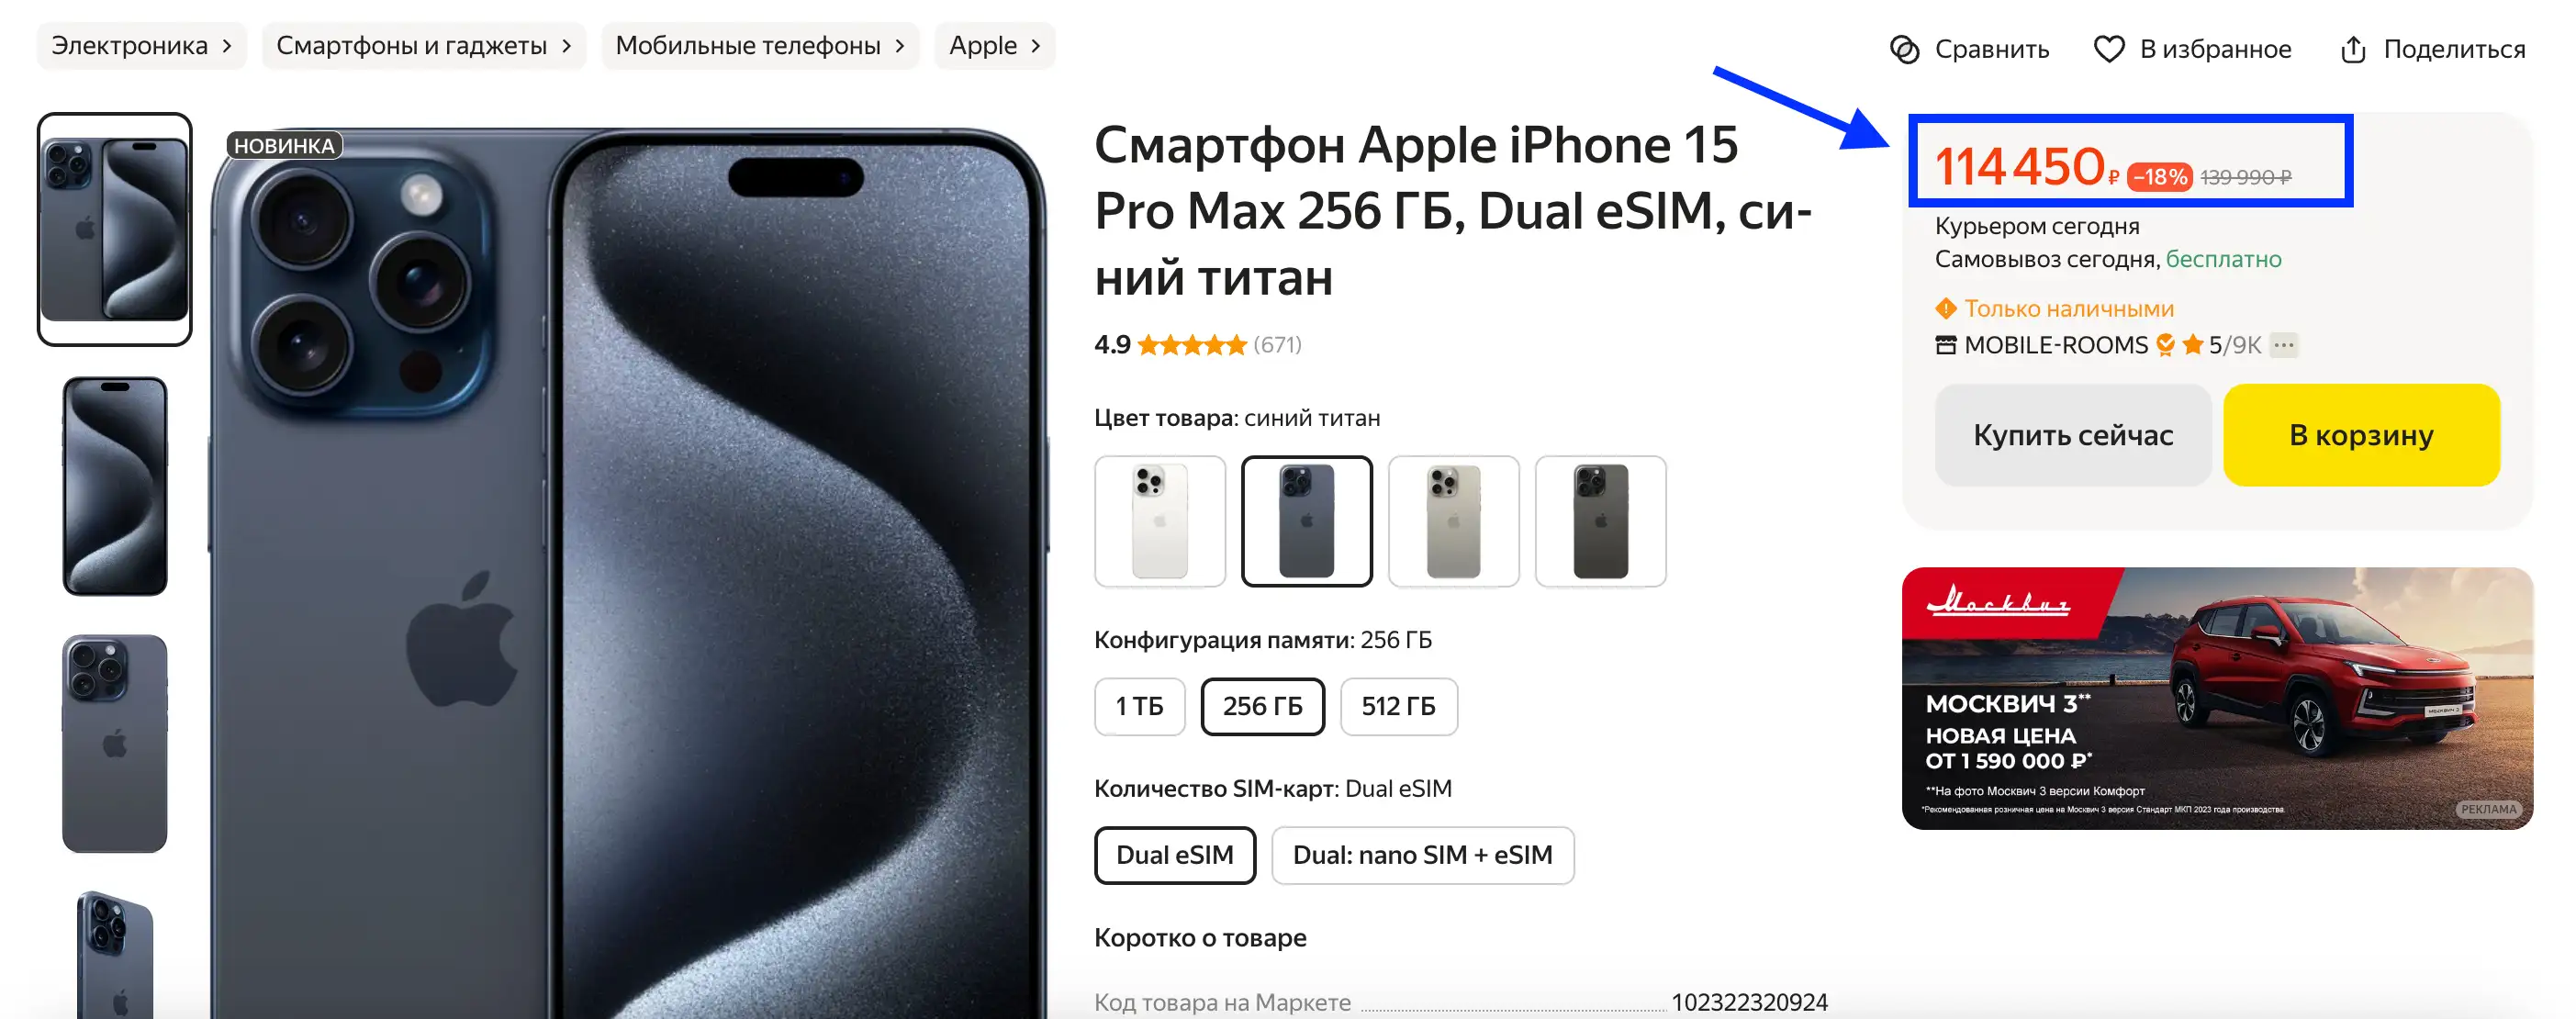Image resolution: width=2576 pixels, height=1019 pixels.
Task: Select the 1 ТБ memory option
Action: tap(1139, 706)
